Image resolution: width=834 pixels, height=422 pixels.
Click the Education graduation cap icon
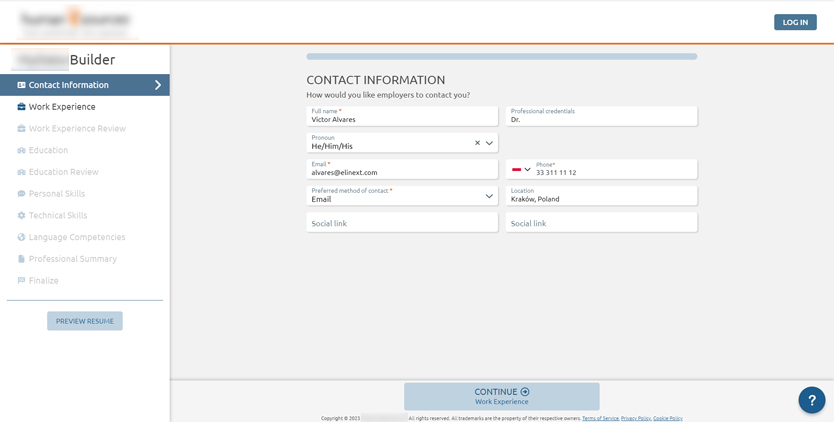[x=21, y=150]
